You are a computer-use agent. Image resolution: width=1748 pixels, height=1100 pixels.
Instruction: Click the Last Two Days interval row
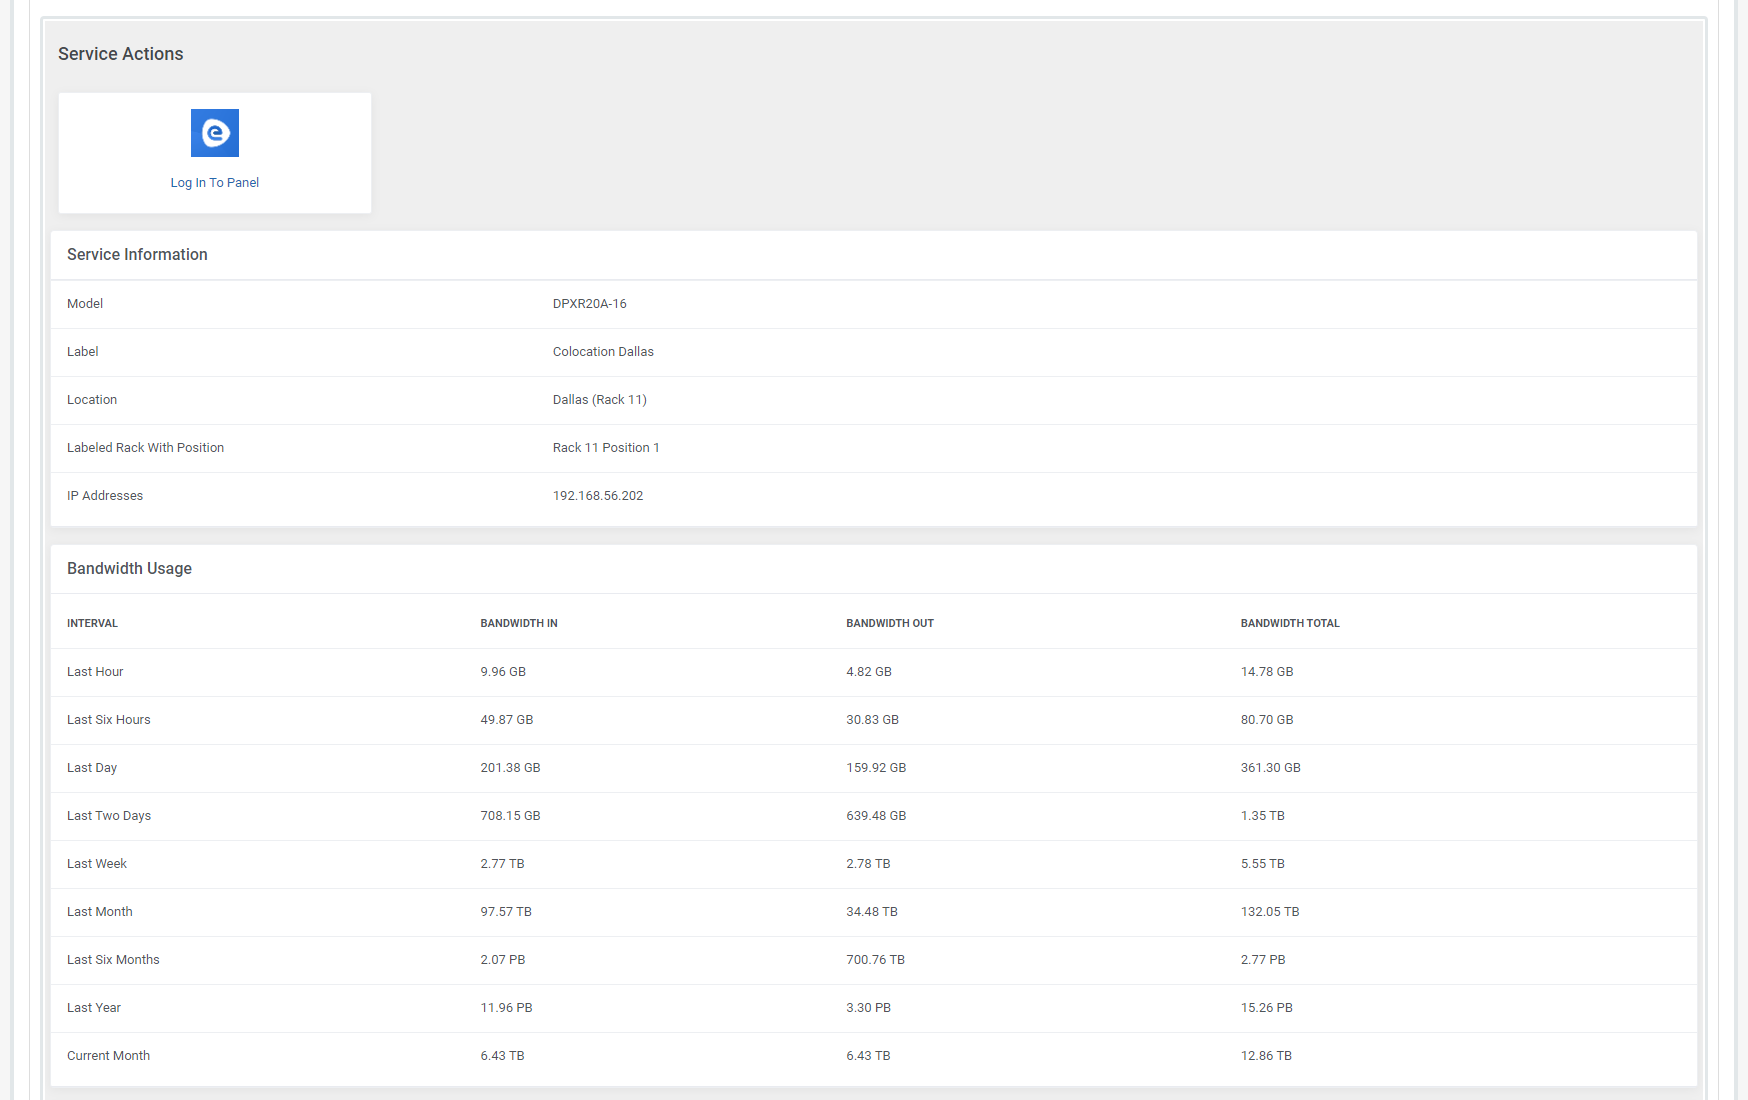coord(874,816)
